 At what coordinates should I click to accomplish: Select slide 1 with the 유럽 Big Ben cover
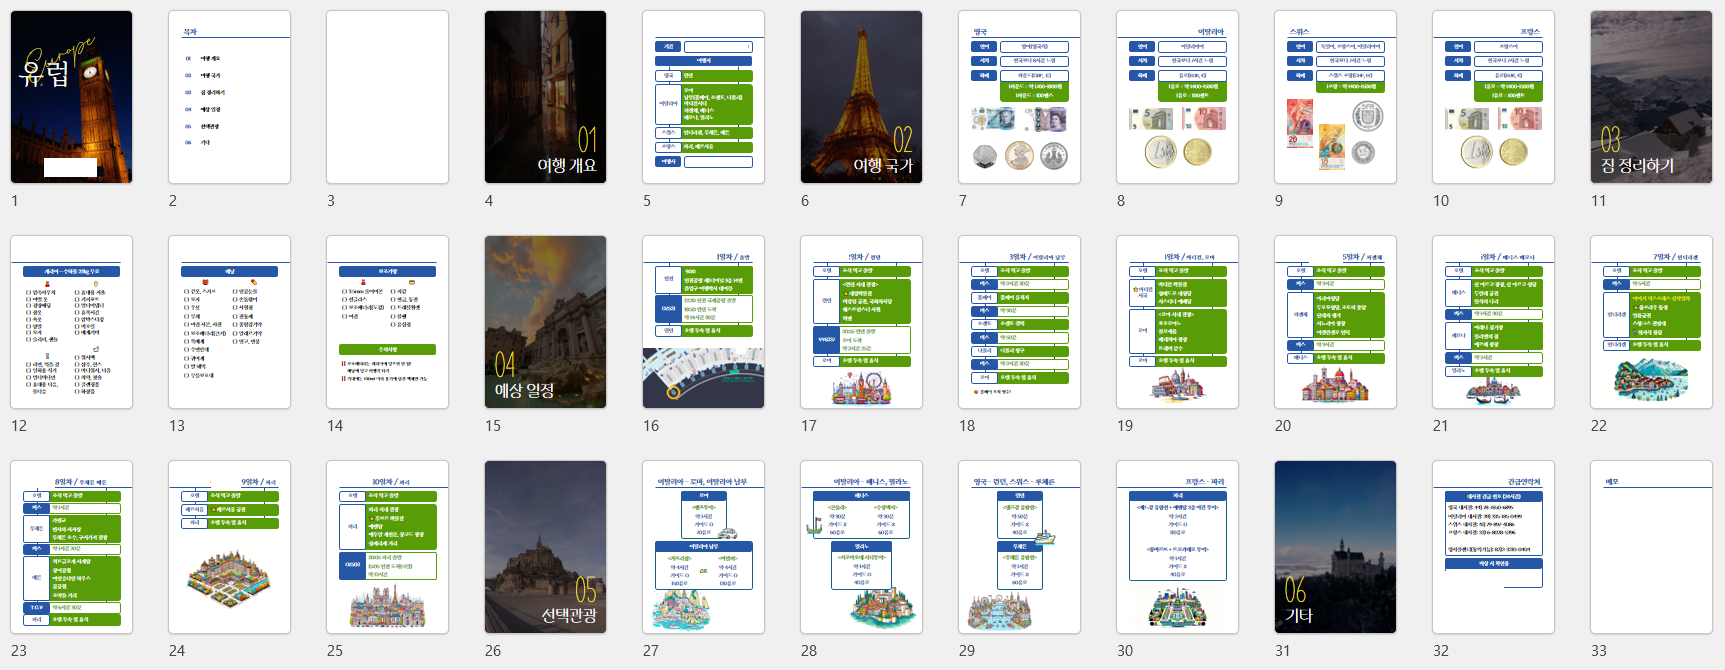click(71, 97)
